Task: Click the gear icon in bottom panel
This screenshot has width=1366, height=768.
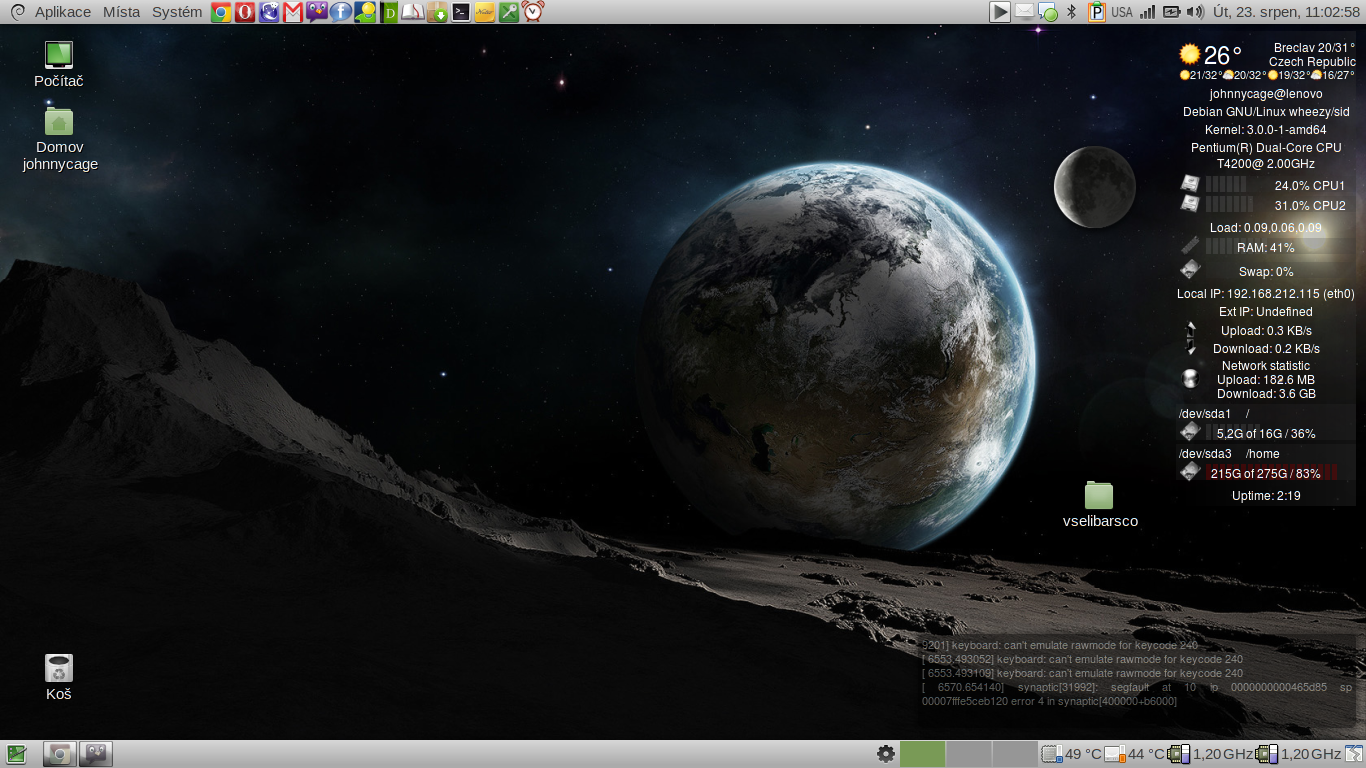Action: pos(885,754)
